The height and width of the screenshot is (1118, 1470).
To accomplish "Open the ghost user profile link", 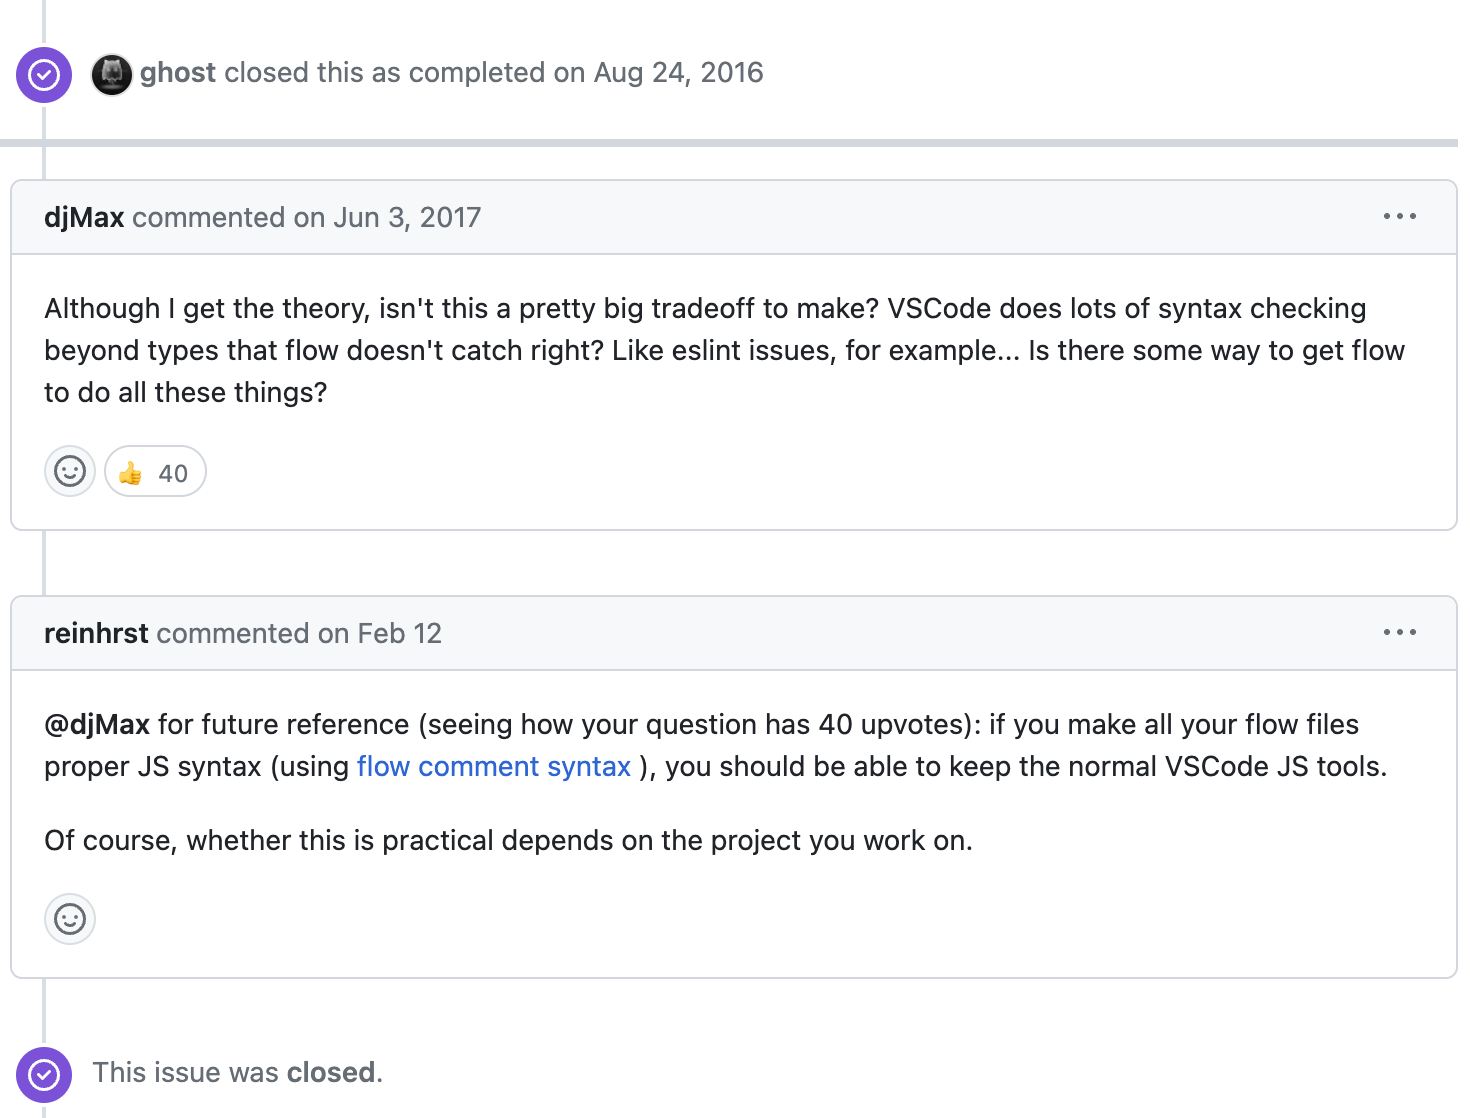I will pos(178,73).
